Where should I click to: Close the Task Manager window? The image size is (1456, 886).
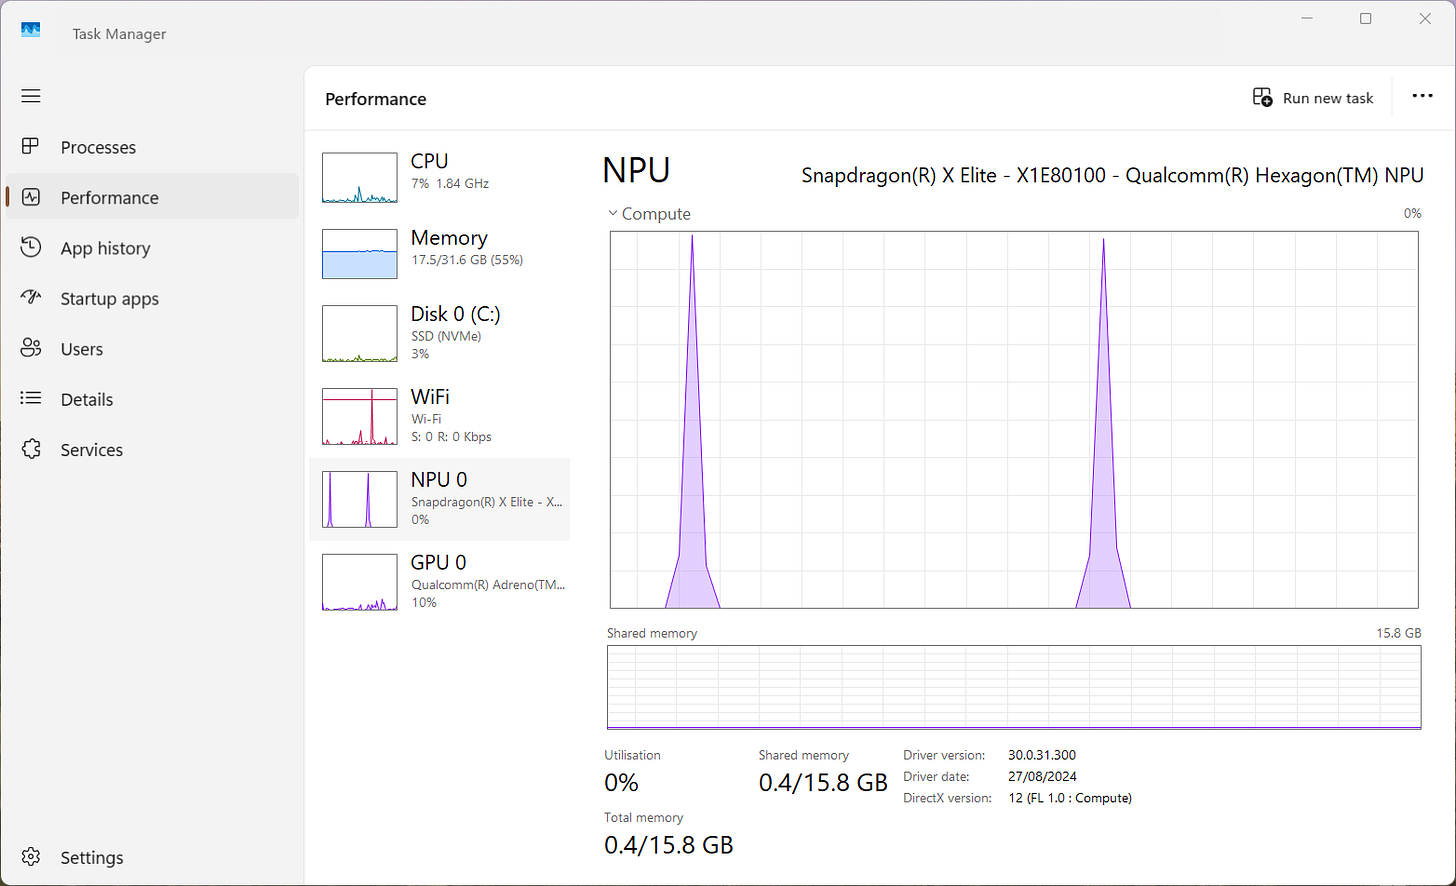pyautogui.click(x=1425, y=19)
